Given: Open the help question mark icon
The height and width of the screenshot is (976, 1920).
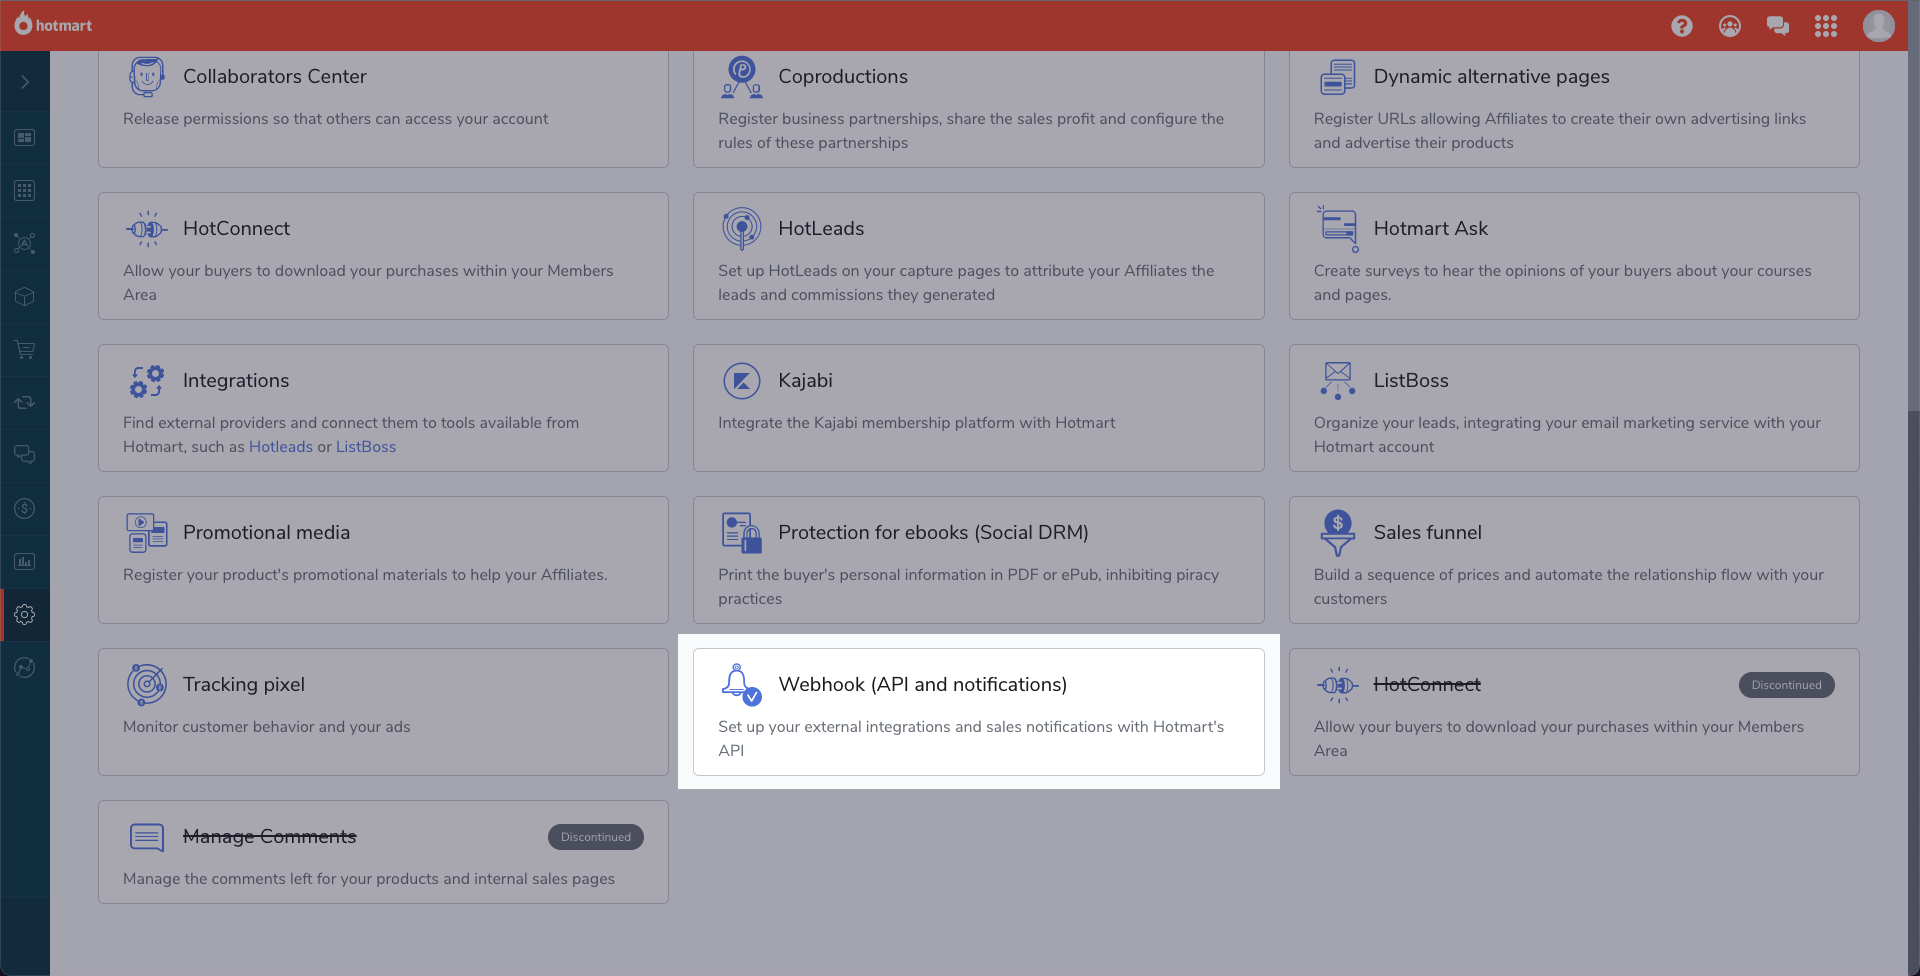Looking at the screenshot, I should 1682,26.
